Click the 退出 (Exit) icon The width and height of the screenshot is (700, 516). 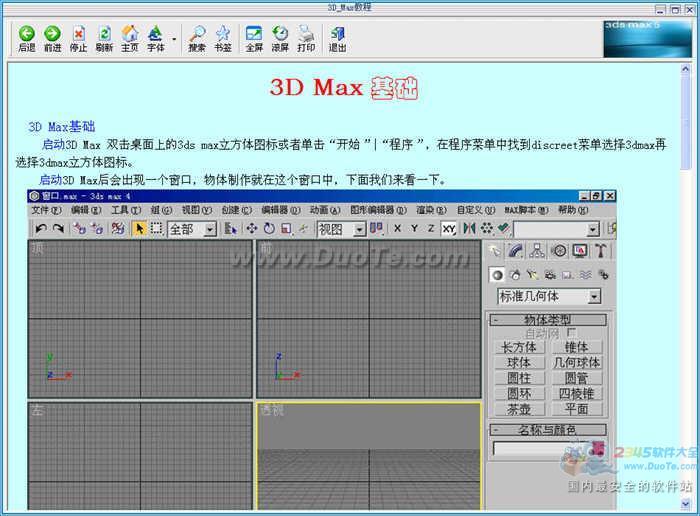338,38
